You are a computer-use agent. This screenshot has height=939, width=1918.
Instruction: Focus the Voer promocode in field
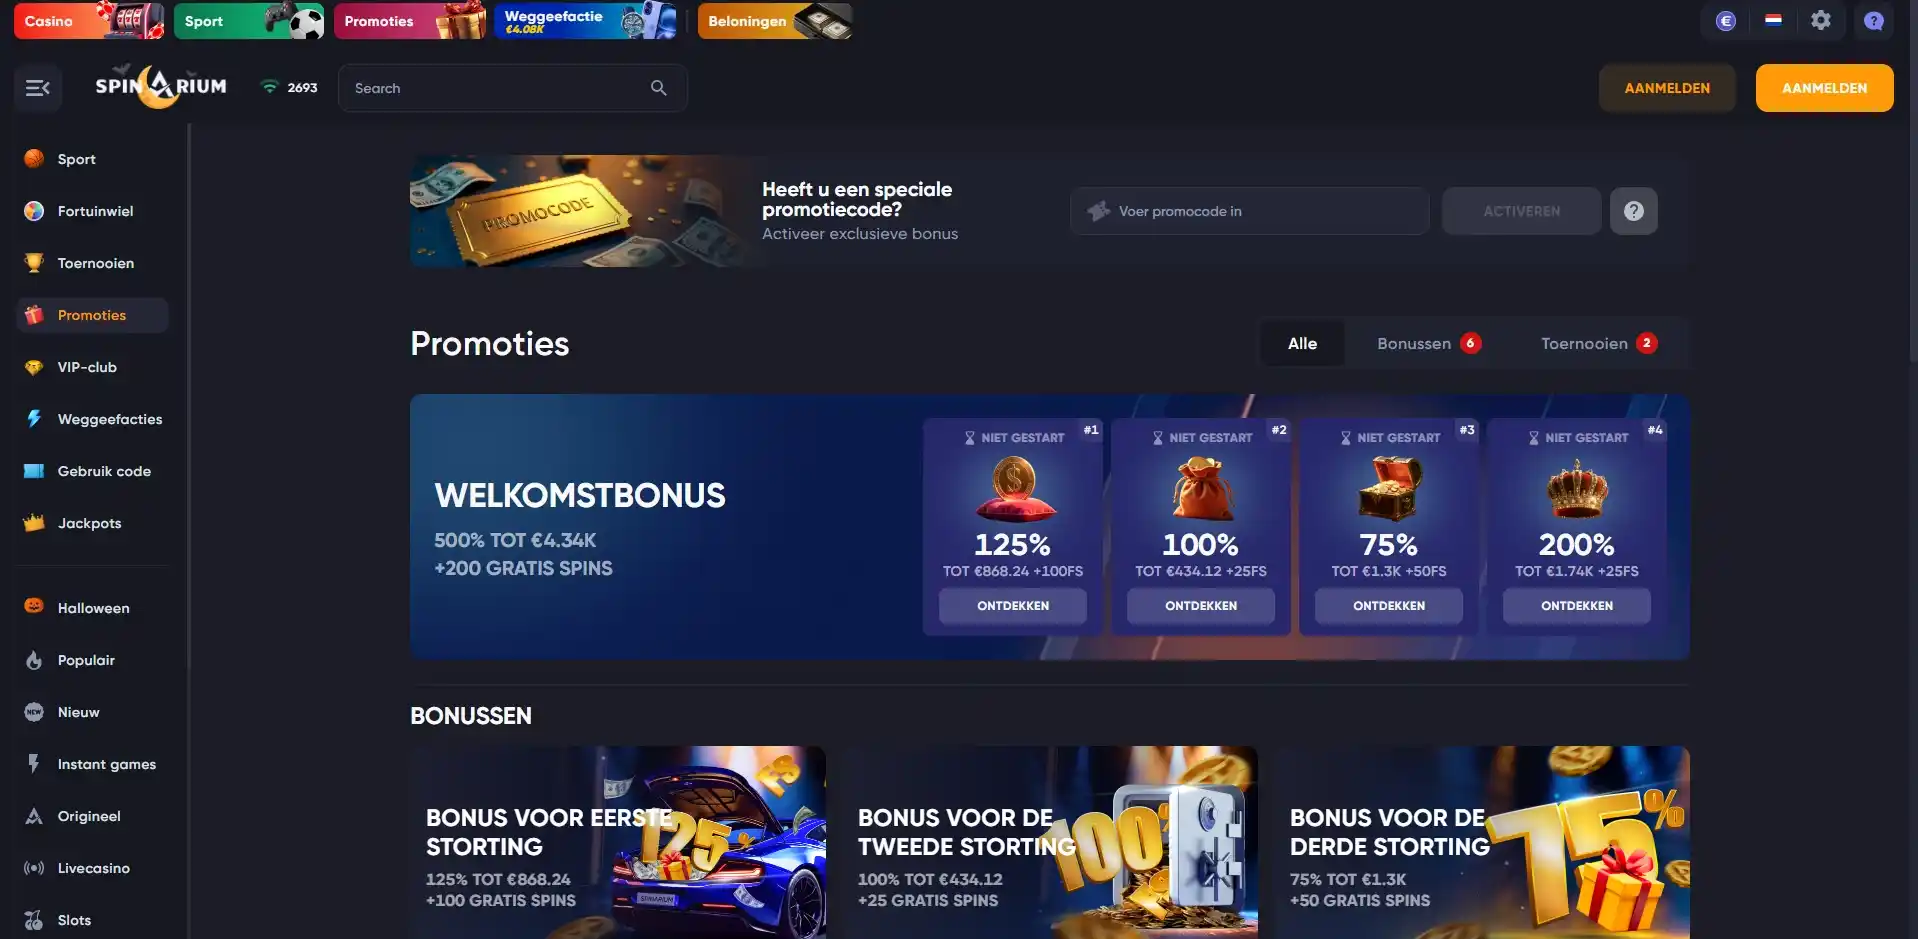tap(1249, 211)
